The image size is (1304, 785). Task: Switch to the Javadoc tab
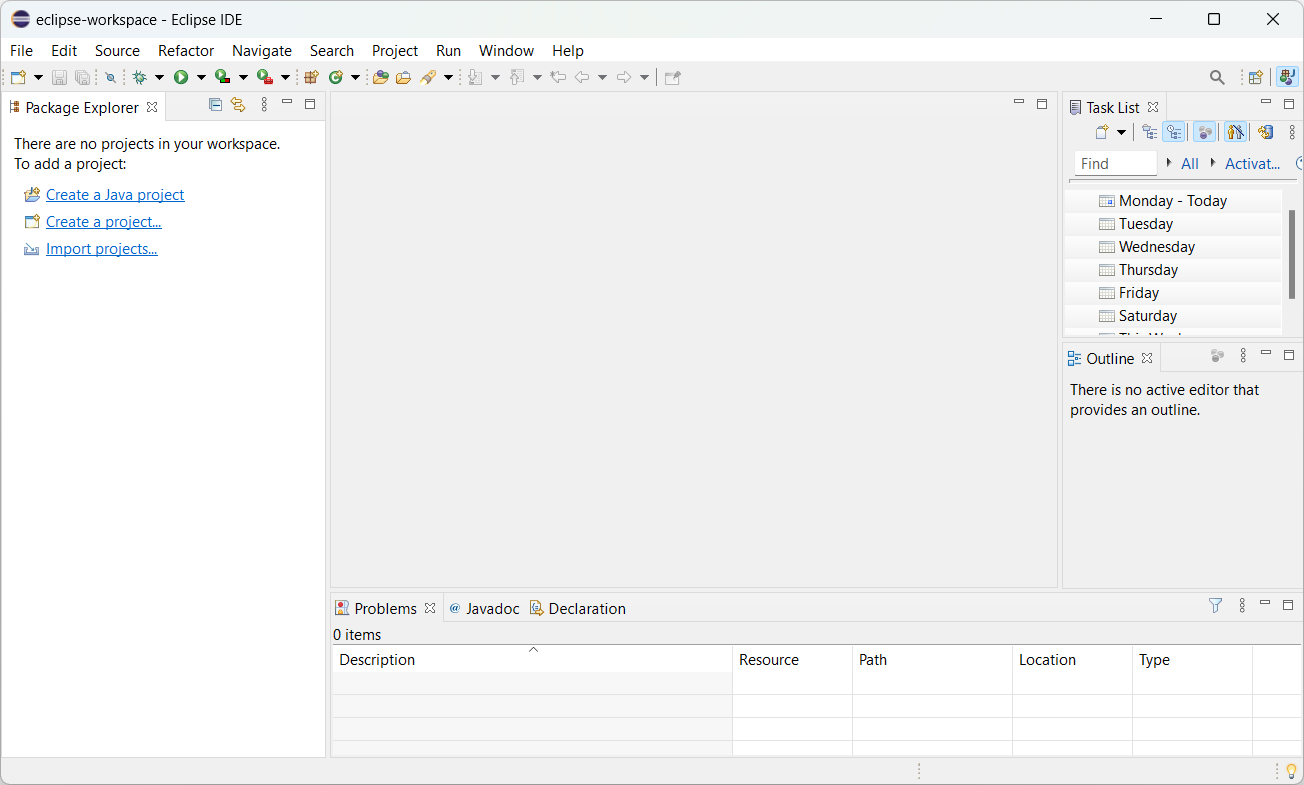point(484,608)
